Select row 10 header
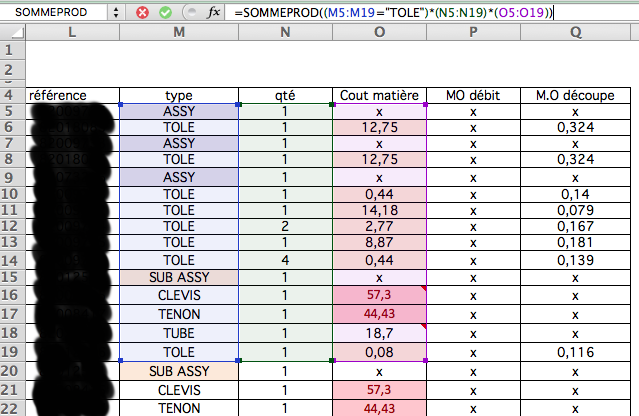This screenshot has height=416, width=639. click(13, 194)
